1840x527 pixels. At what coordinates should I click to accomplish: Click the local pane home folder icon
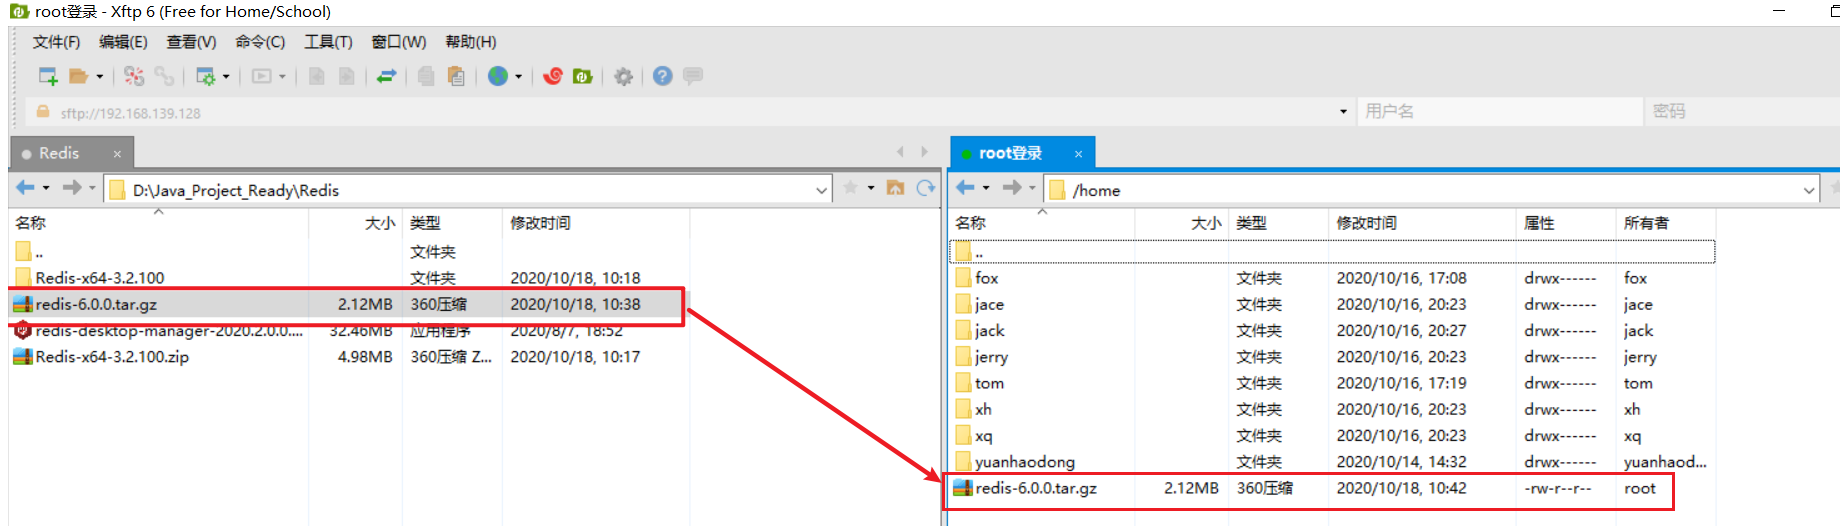895,188
